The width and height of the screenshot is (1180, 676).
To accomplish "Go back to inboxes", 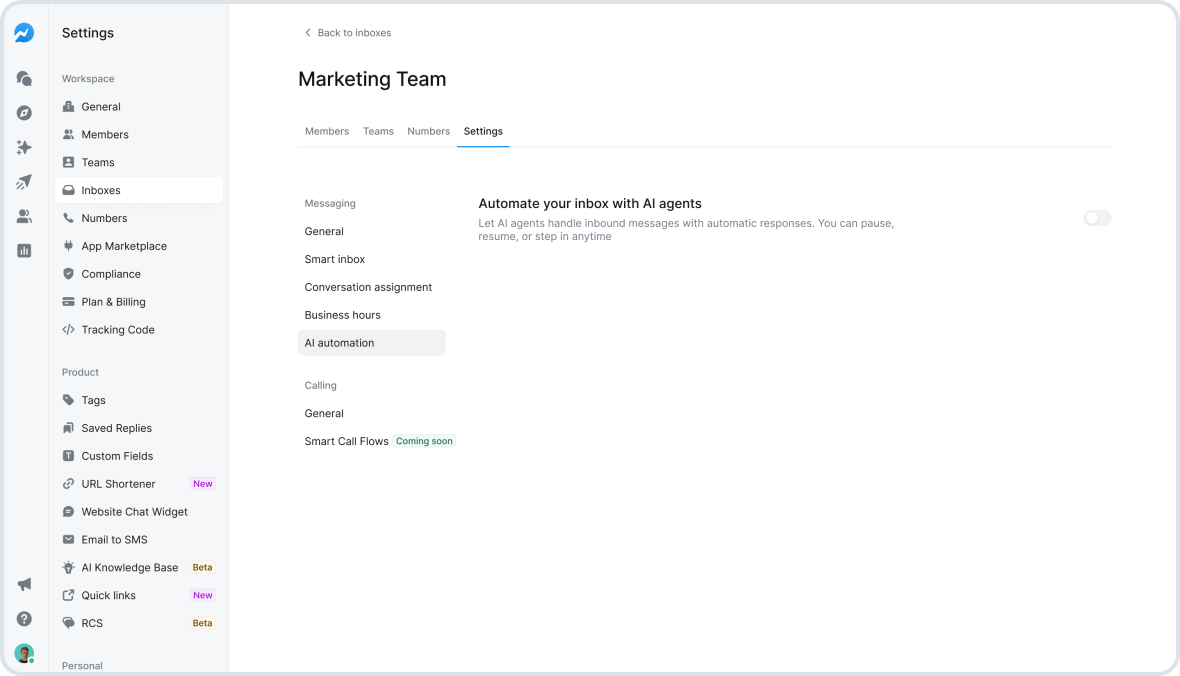I will (348, 32).
